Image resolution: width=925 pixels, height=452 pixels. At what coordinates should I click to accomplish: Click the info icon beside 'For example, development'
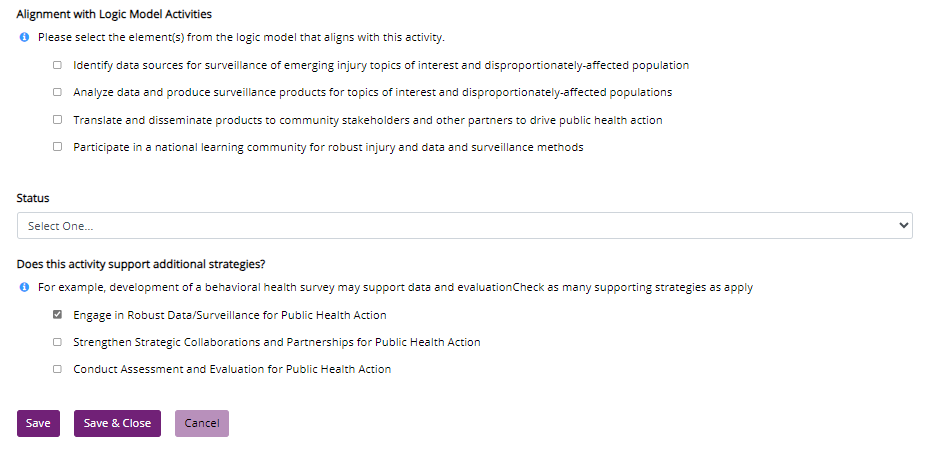tap(25, 288)
